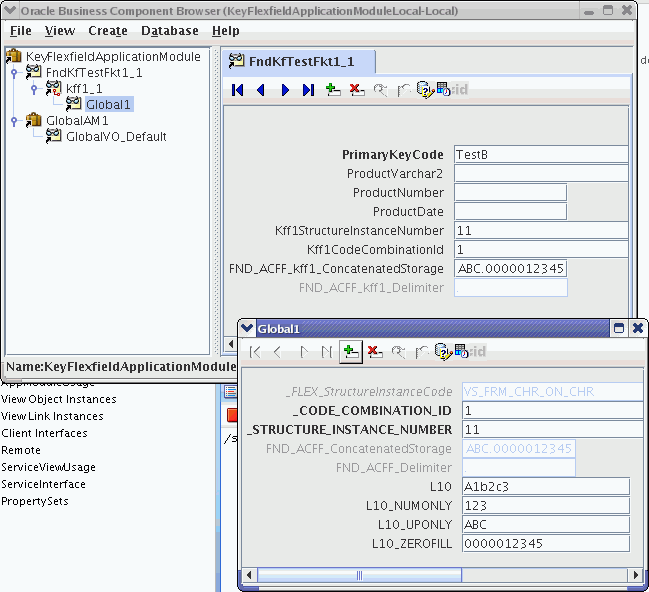
Task: Delete current row in FndKfTestFkt1_1 toolbar
Action: point(357,90)
